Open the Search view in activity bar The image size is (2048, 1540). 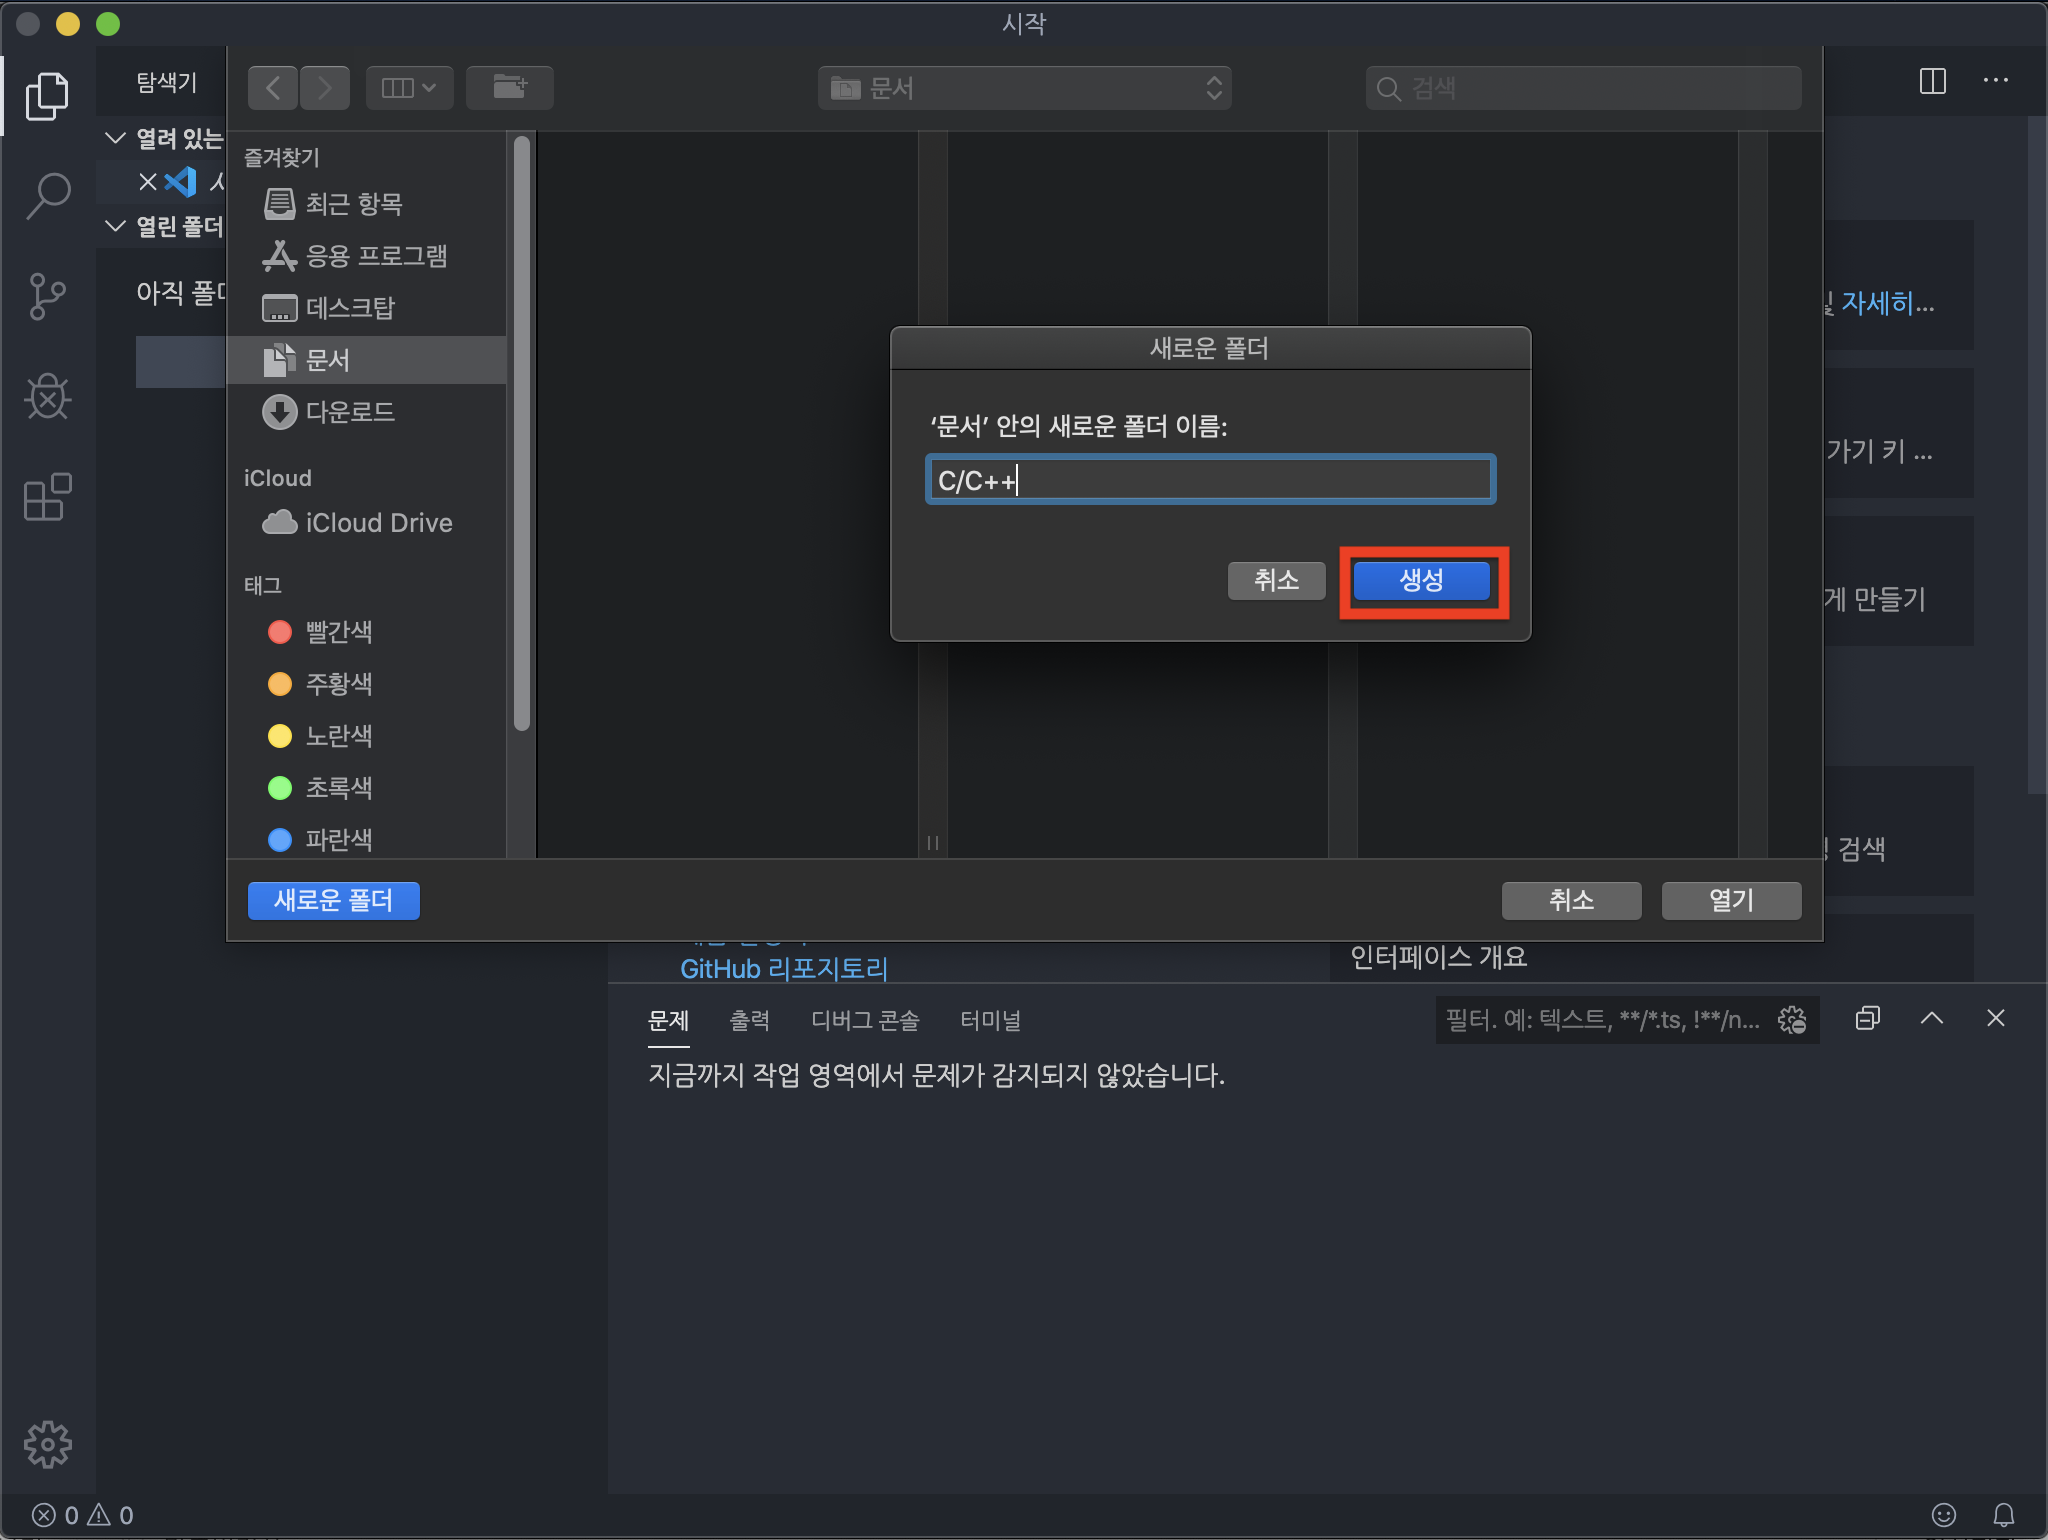point(47,196)
